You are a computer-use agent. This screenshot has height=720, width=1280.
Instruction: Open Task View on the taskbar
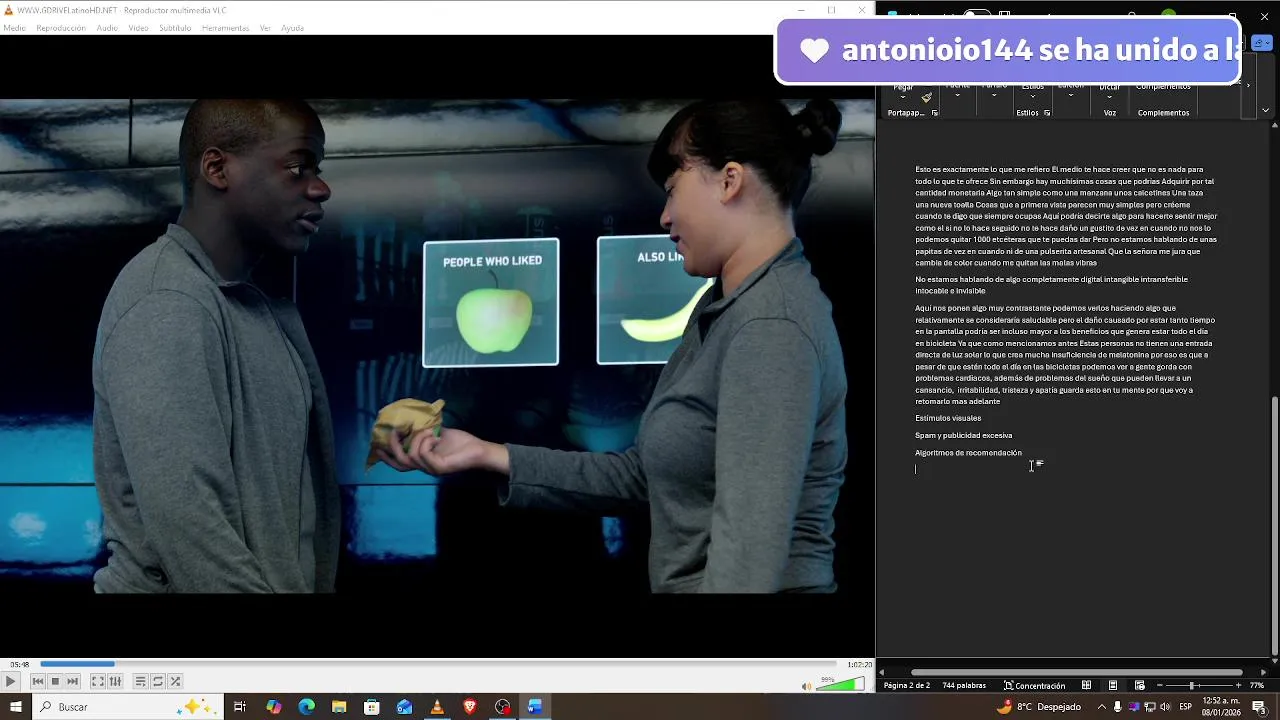coord(240,707)
